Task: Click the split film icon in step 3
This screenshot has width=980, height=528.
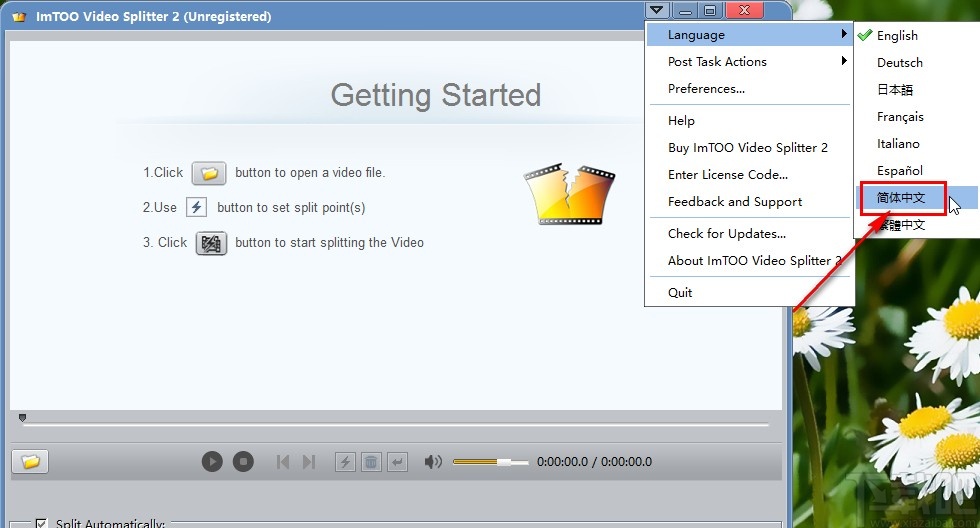Action: [211, 243]
